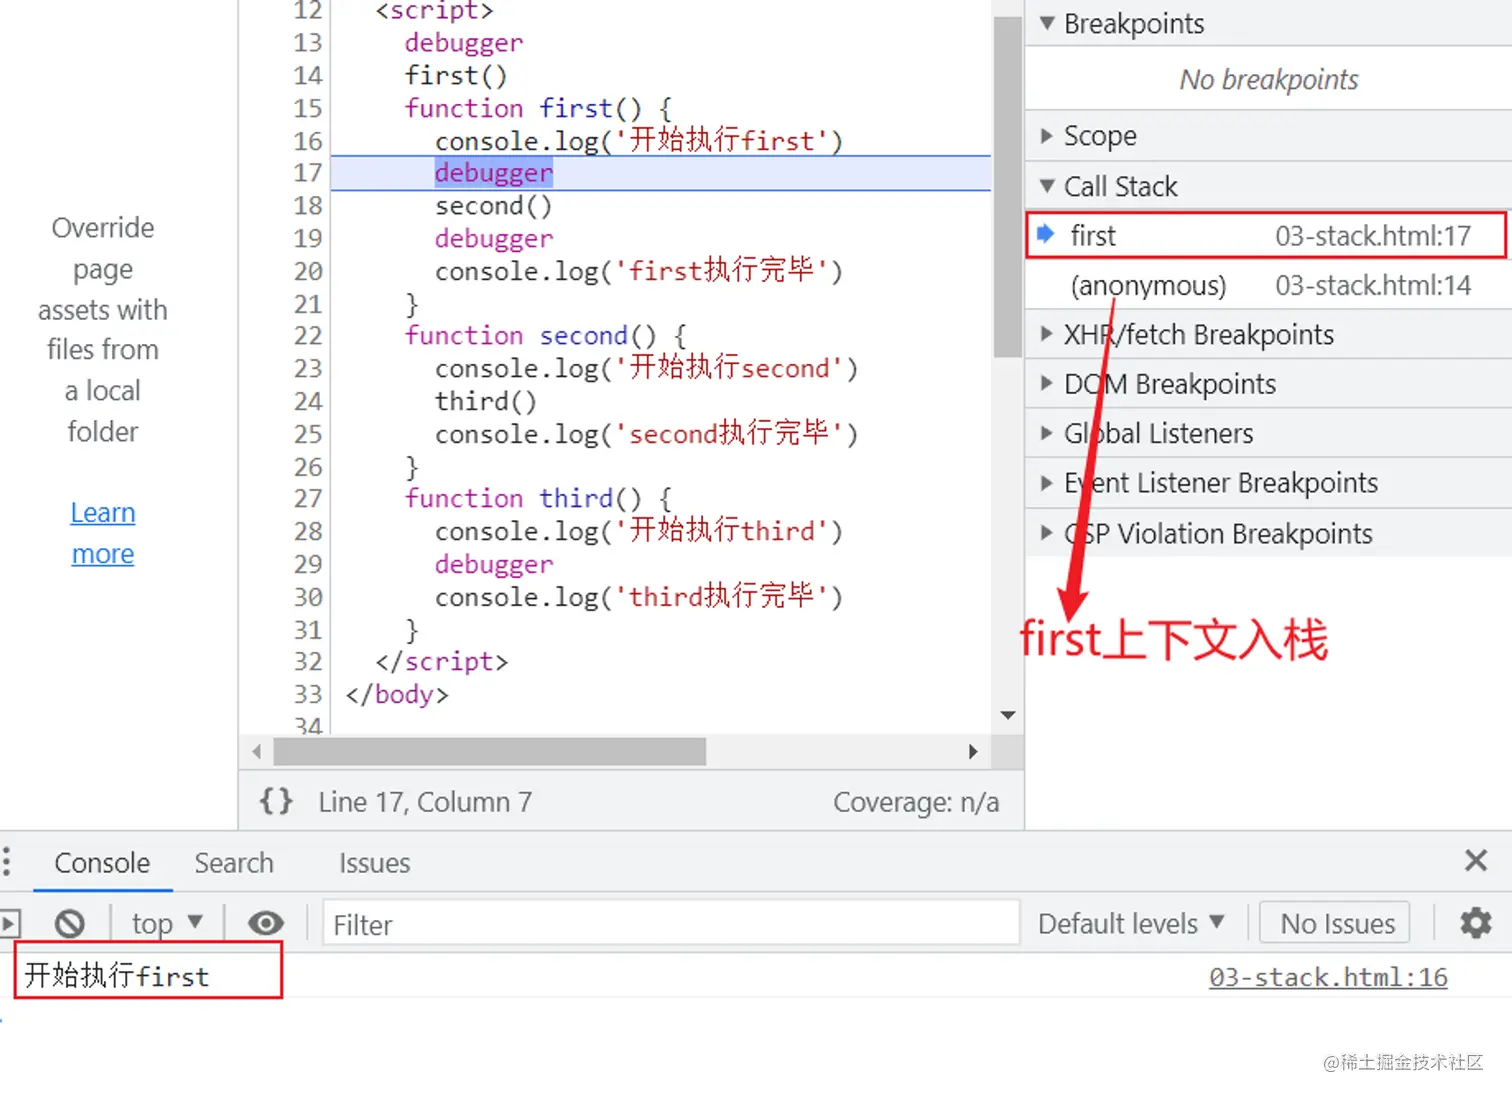Click the 'Coverage: n/a' status text

pyautogui.click(x=916, y=802)
